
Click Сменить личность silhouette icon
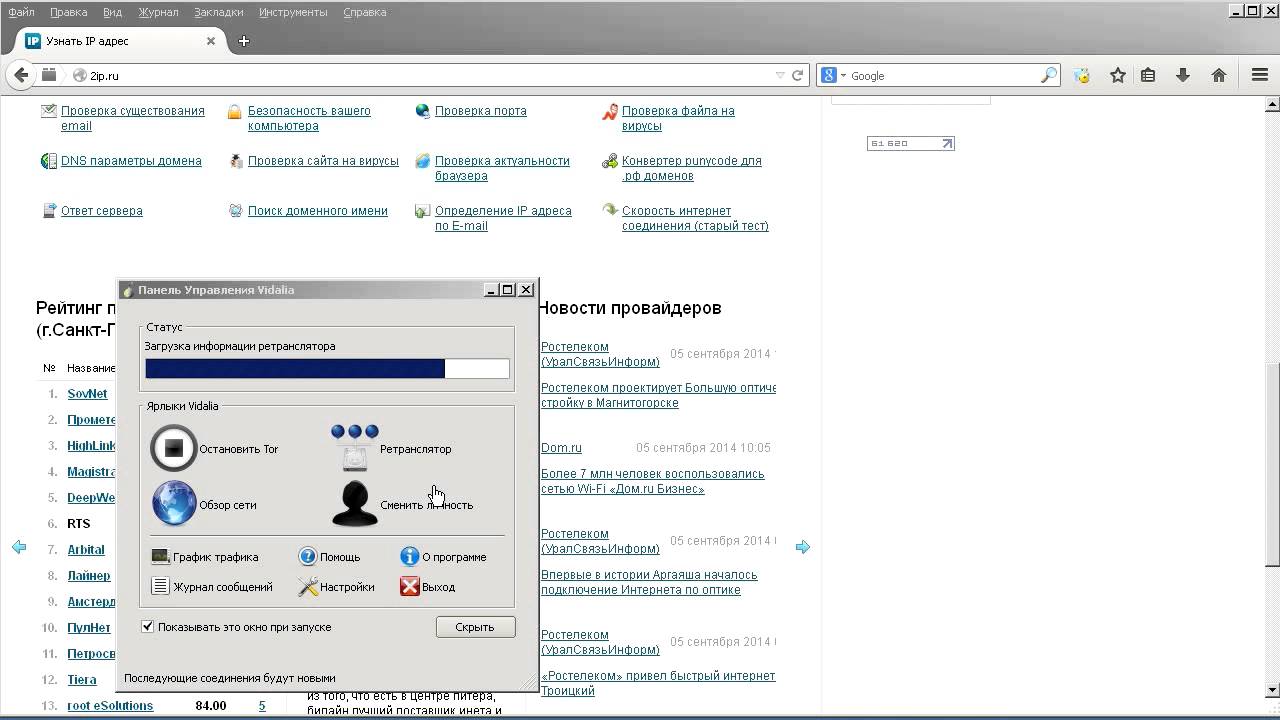pyautogui.click(x=354, y=504)
